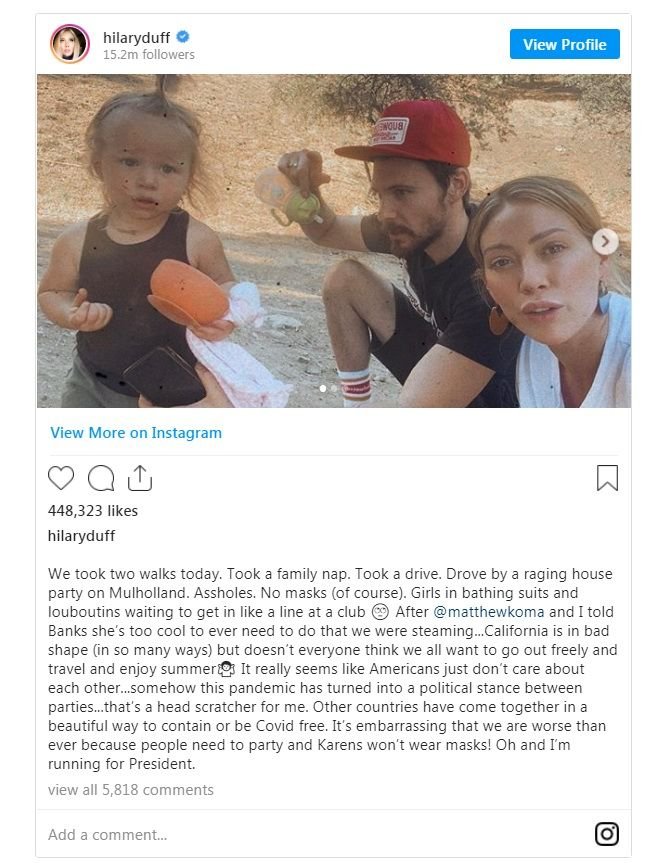The height and width of the screenshot is (863, 662).
Task: Select hilaryduff name above caption
Action: tap(81, 535)
